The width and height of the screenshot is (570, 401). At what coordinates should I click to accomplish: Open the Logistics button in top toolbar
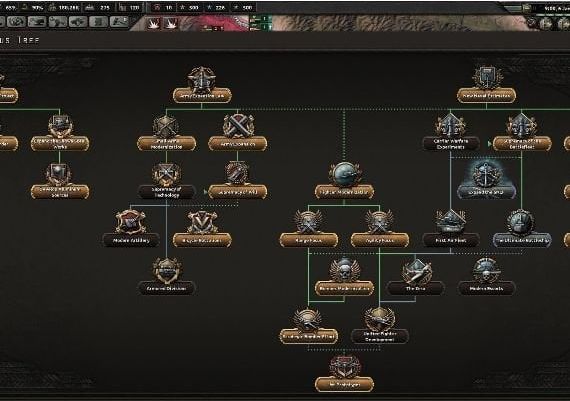point(119,22)
